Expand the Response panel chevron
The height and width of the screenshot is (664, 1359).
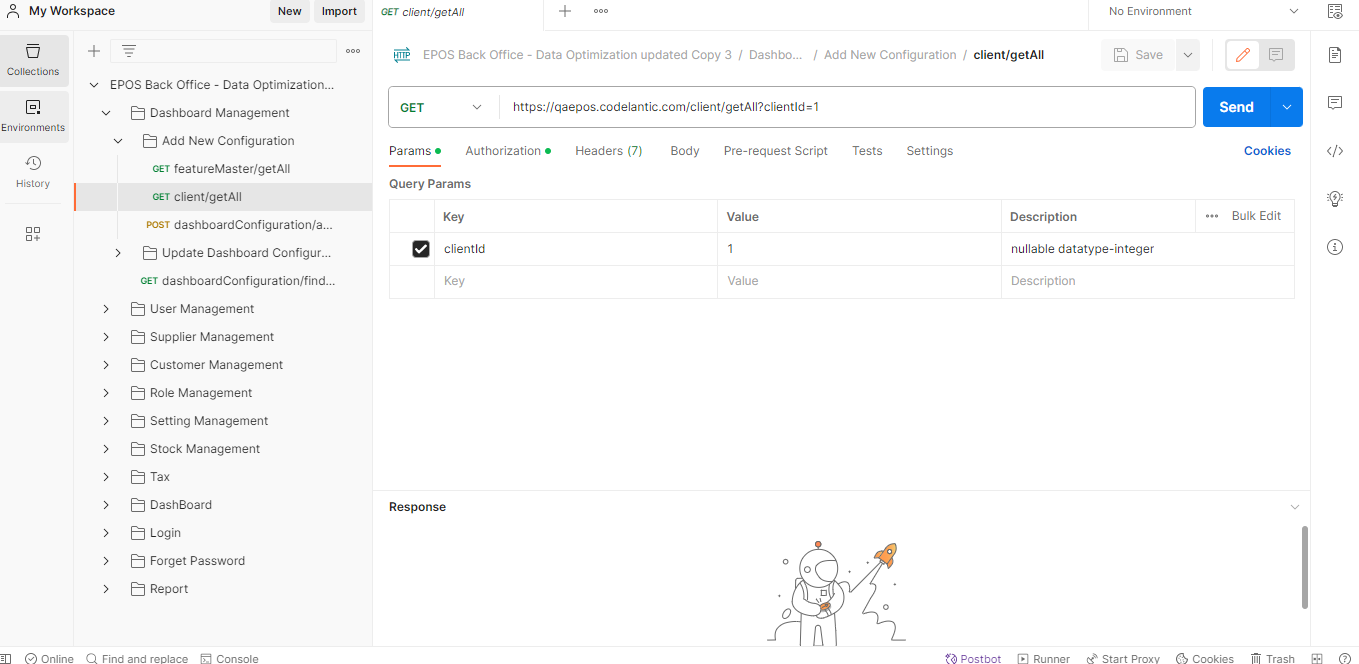coord(1295,507)
